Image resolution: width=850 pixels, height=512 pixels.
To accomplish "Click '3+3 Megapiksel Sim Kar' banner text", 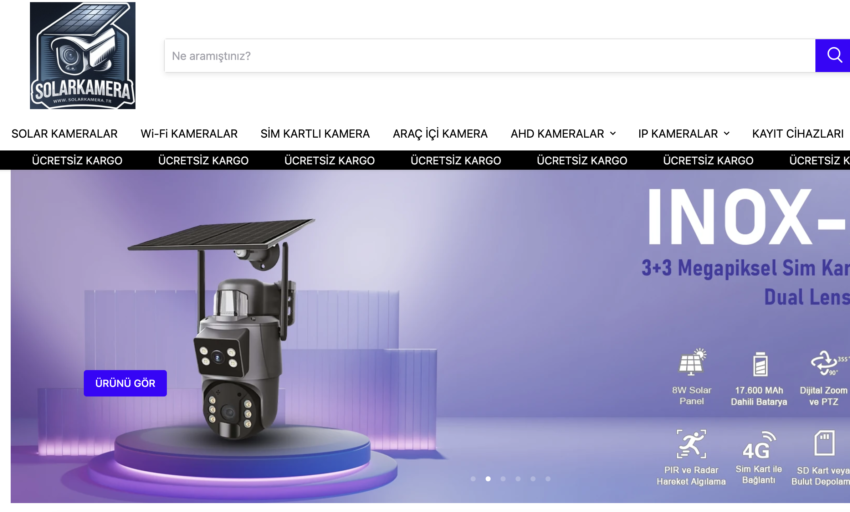I will [x=745, y=268].
